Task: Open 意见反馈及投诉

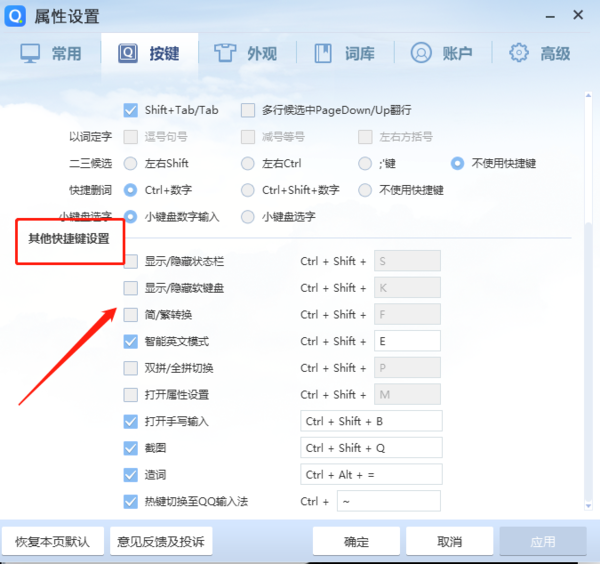Action: tap(161, 541)
